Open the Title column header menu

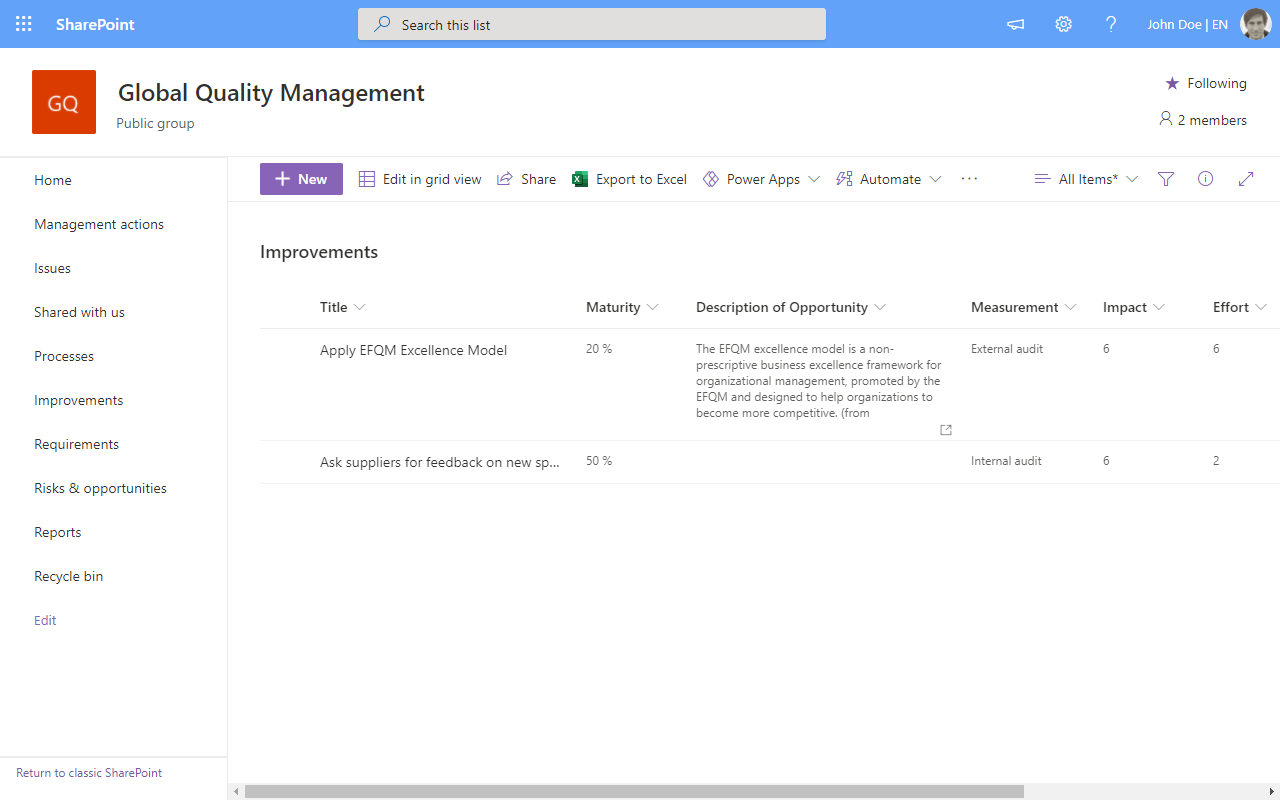(x=342, y=307)
